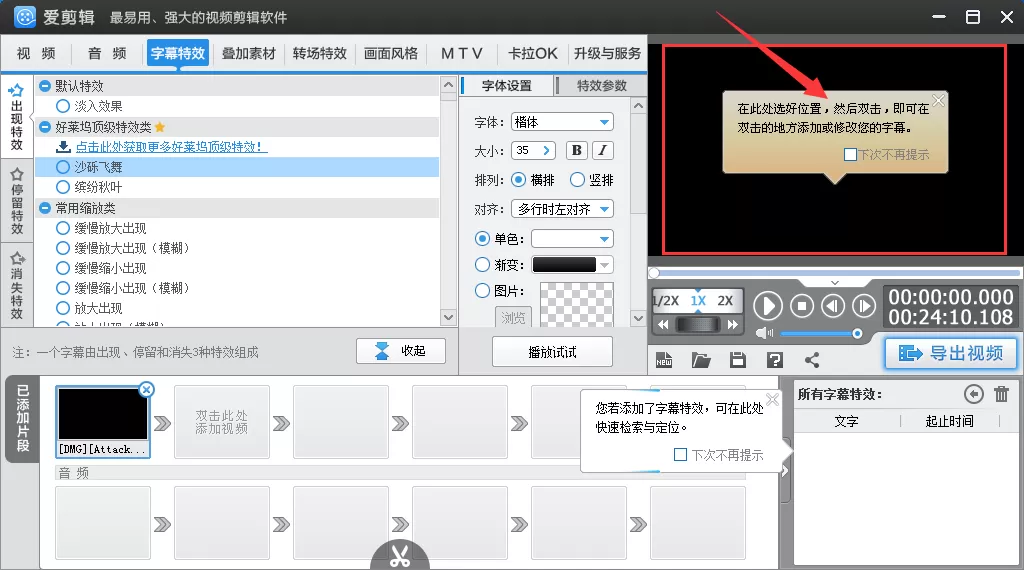1024x570 pixels.
Task: Click the round back-arrow icon in the subtitle effects list
Action: click(x=973, y=394)
